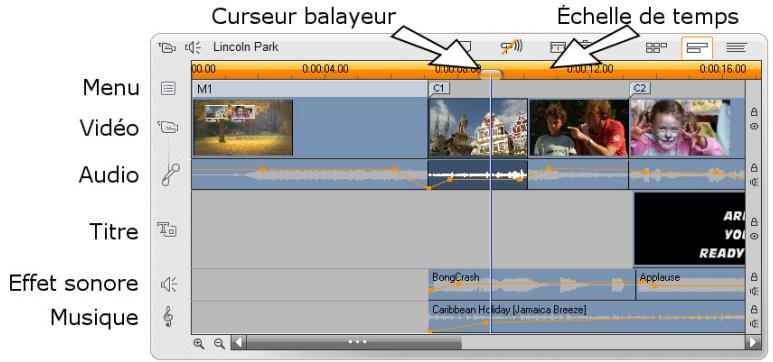Click the timescale at 0:00:04.00
The image size is (773, 362).
[x=325, y=69]
